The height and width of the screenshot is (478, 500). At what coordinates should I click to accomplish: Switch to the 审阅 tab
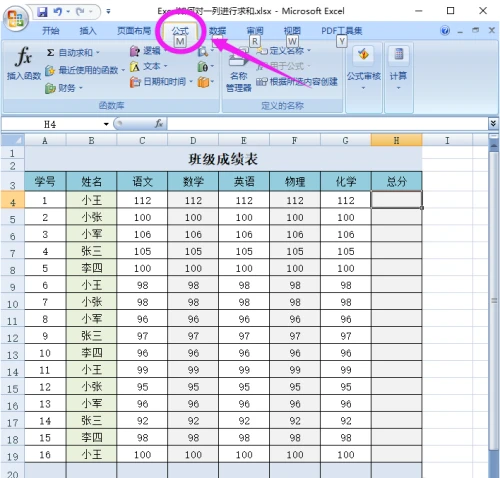pyautogui.click(x=255, y=31)
